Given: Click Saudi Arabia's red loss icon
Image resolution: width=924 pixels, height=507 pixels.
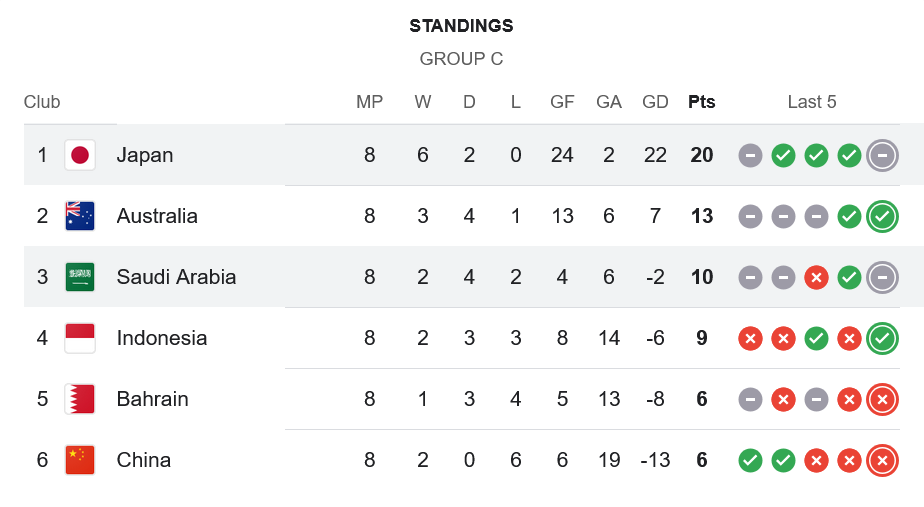Looking at the screenshot, I should click(816, 277).
